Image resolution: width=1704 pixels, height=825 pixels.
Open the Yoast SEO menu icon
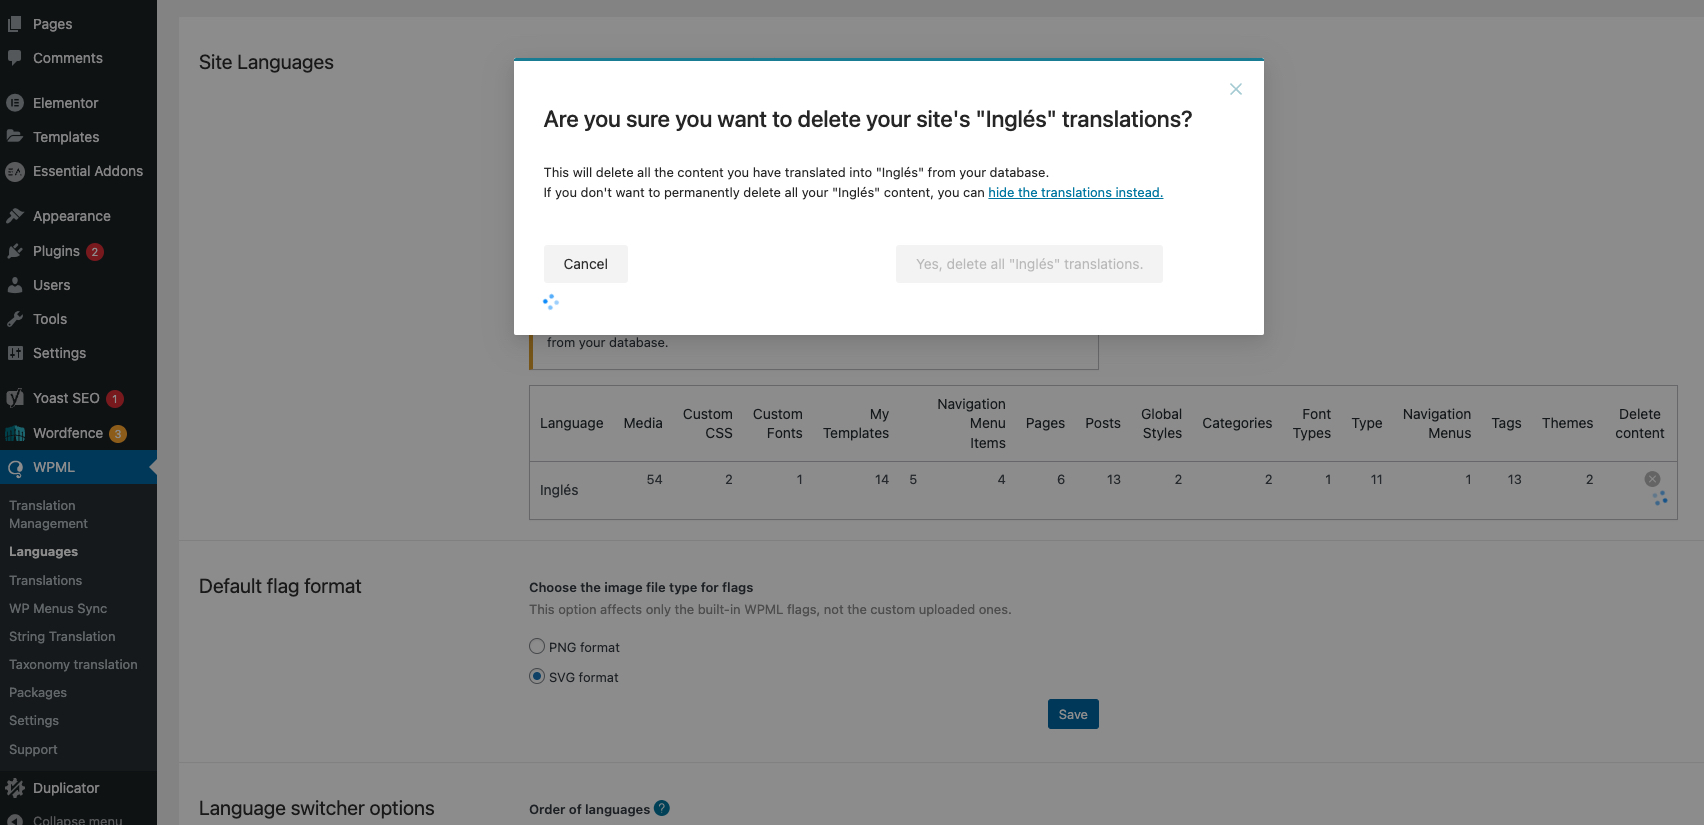click(x=15, y=398)
